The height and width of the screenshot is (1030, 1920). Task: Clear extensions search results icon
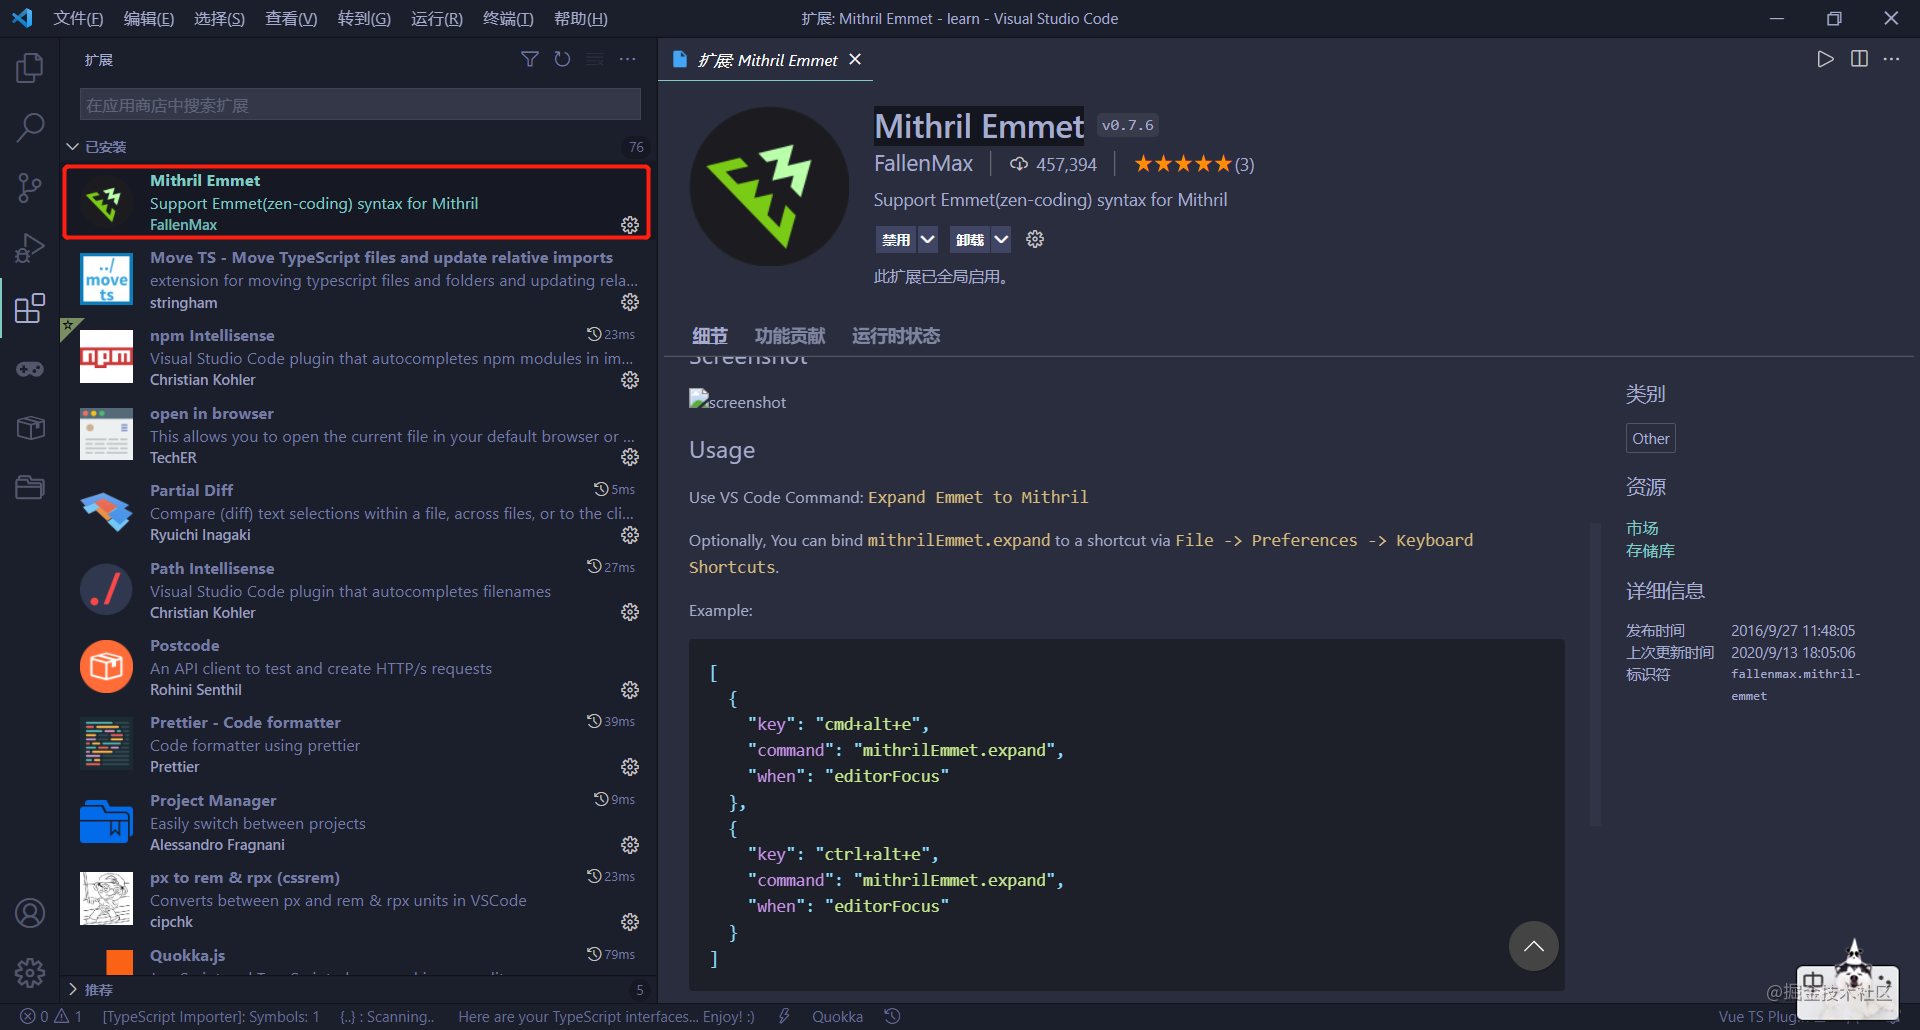pos(595,60)
